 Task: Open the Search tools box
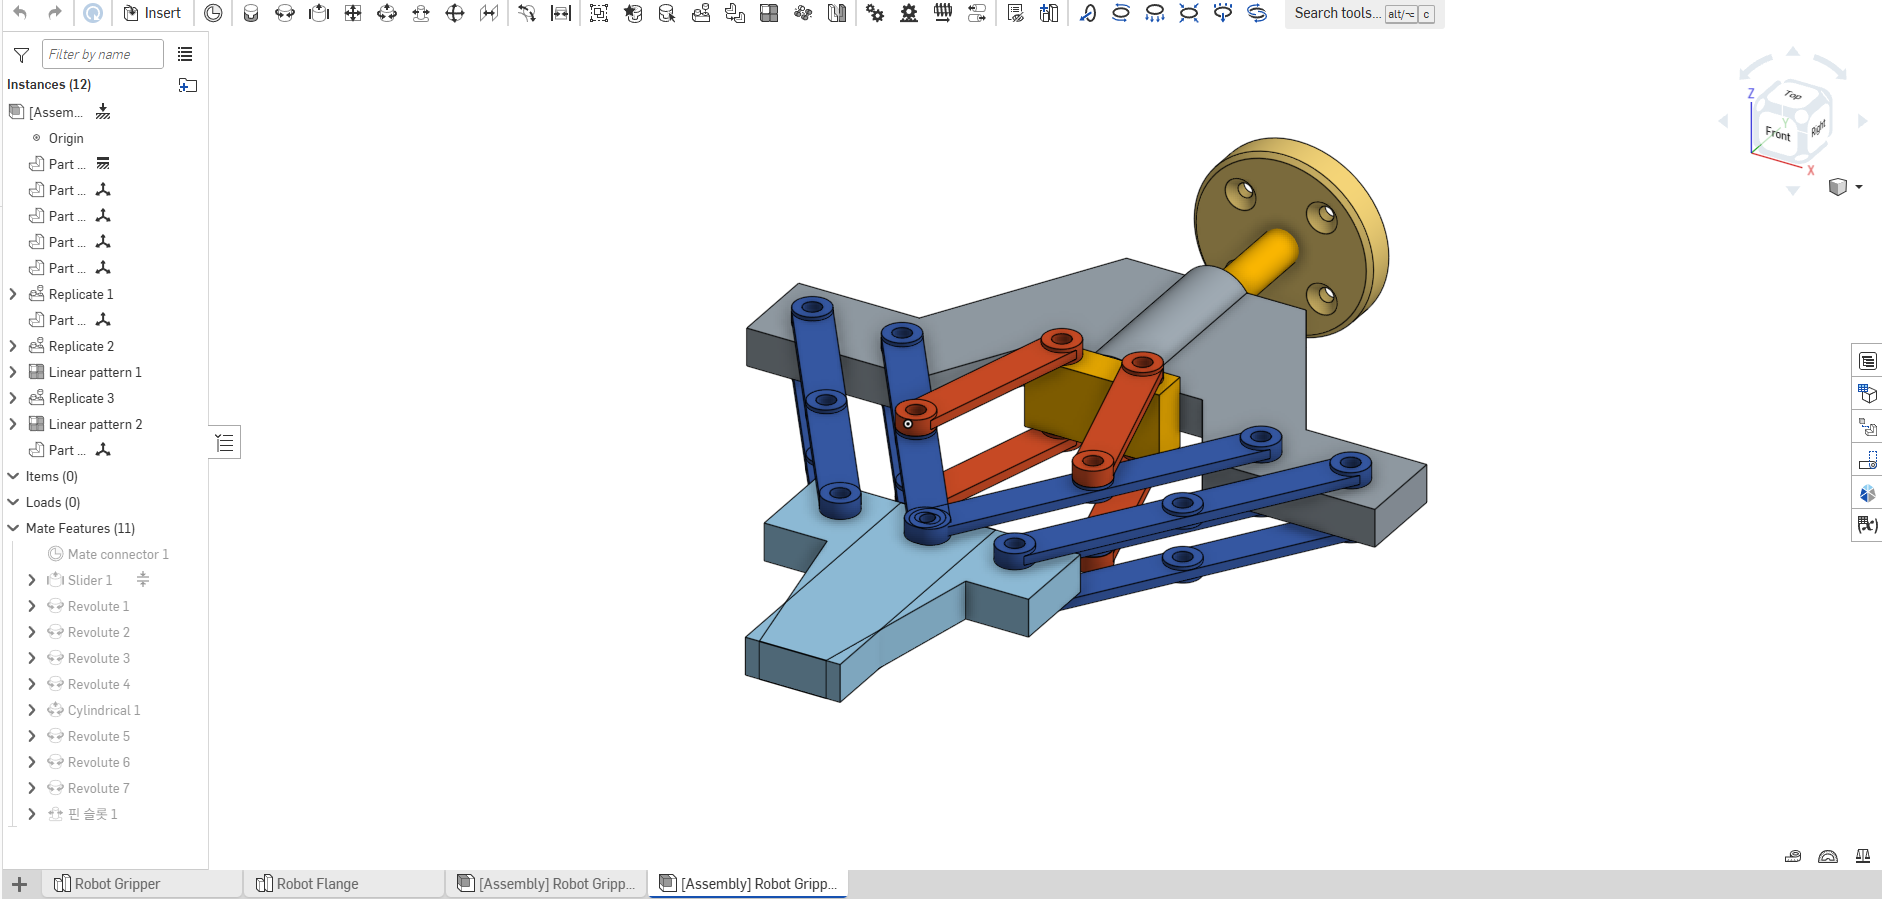coord(1364,13)
